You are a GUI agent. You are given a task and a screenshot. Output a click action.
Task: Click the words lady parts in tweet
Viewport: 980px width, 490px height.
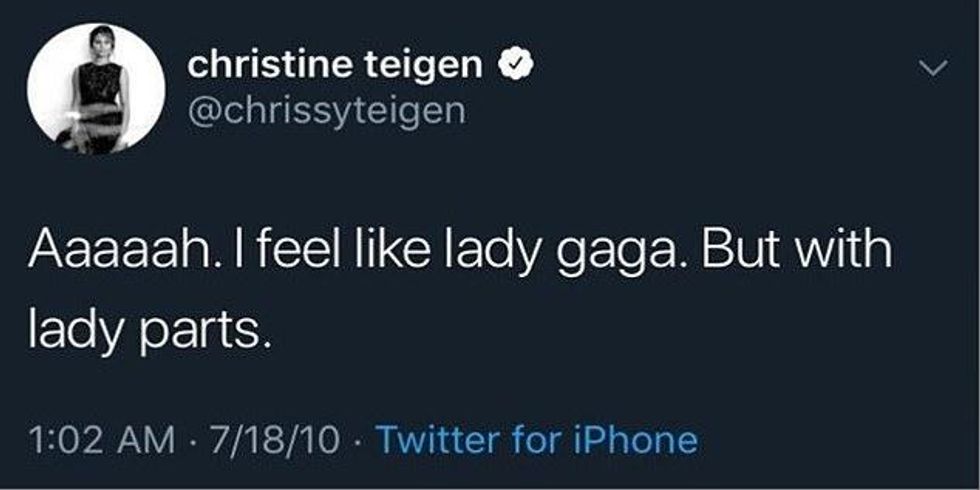coord(149,330)
